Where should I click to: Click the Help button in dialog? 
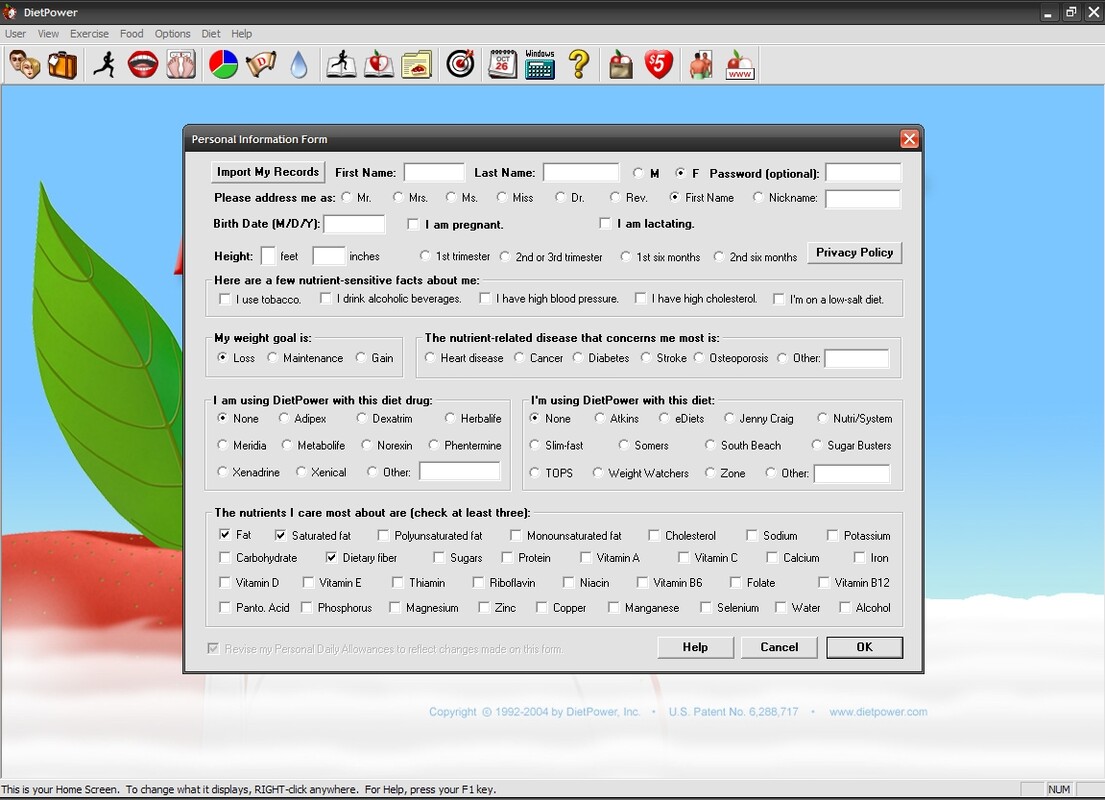695,647
